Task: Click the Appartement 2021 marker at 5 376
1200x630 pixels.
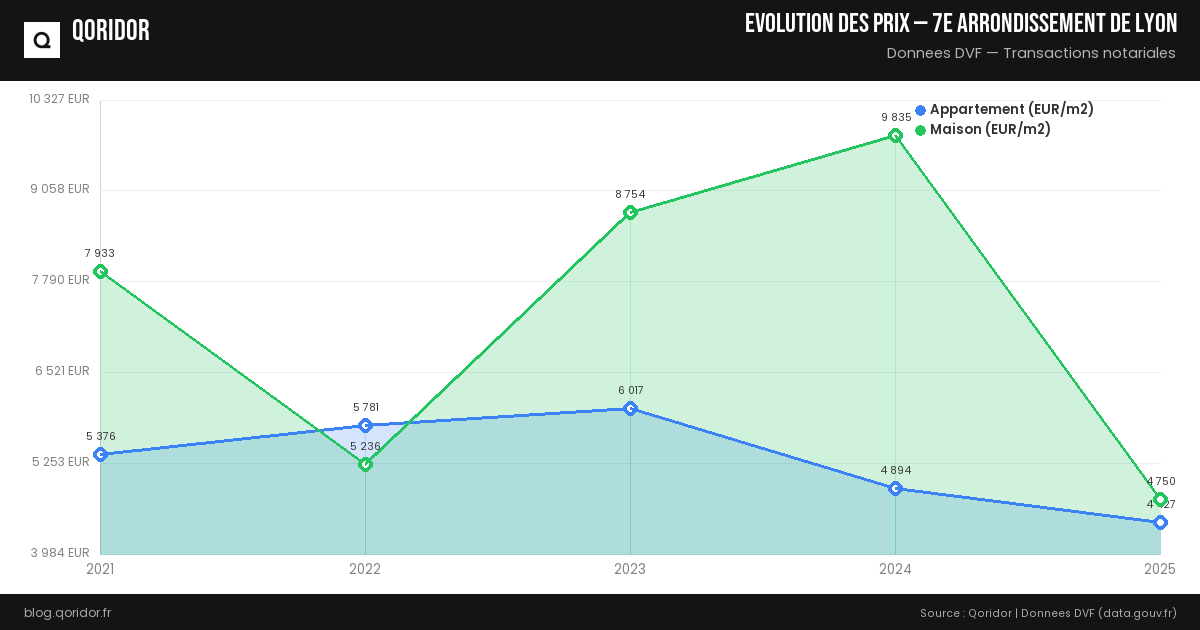Action: [x=100, y=454]
